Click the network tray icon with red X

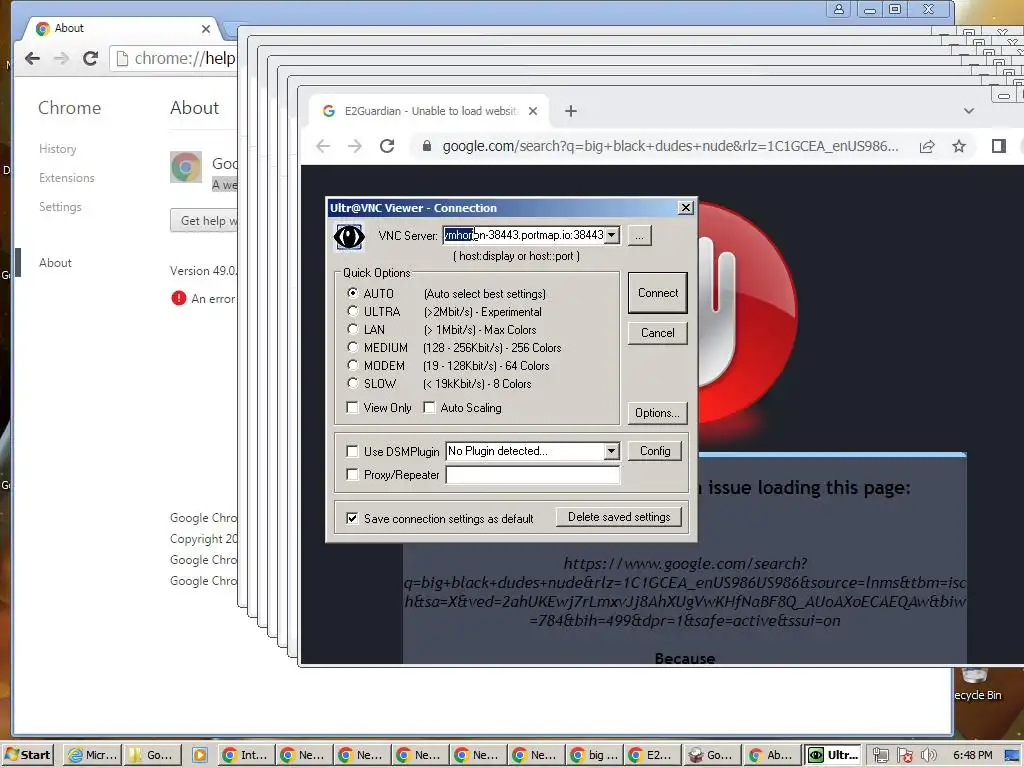click(904, 756)
